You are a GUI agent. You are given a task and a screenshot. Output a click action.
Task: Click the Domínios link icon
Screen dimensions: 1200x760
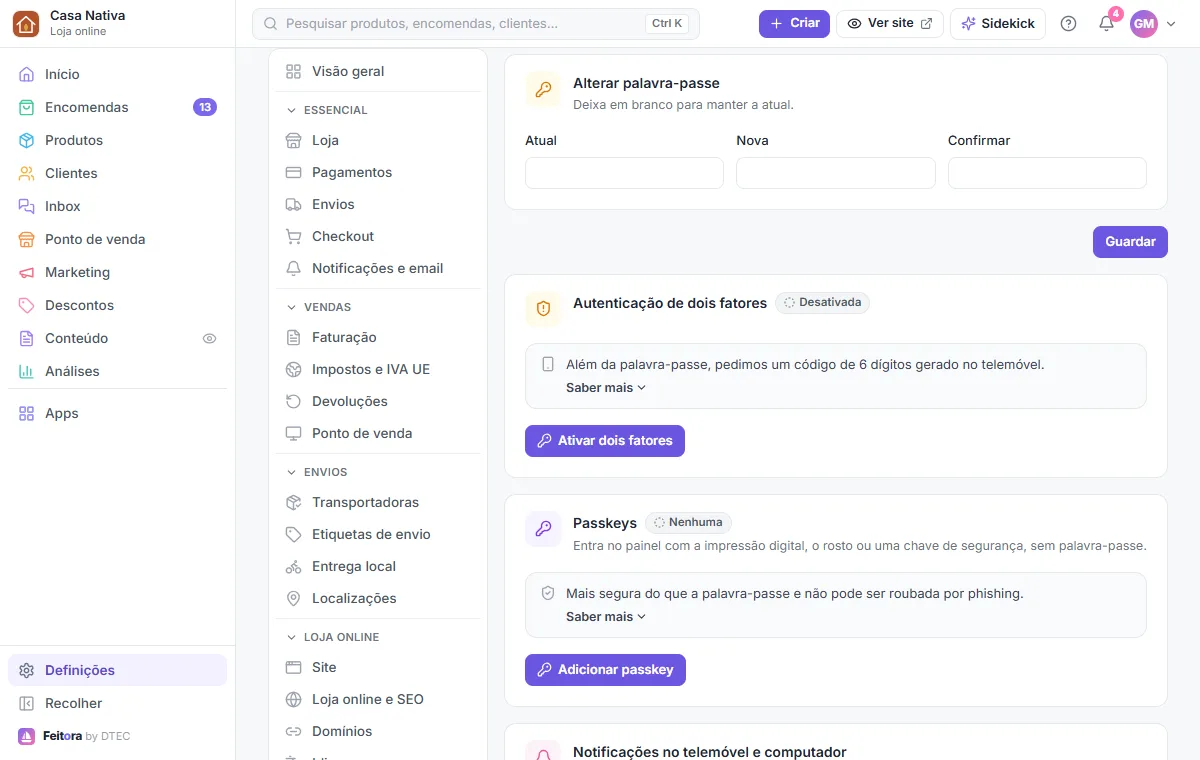293,731
